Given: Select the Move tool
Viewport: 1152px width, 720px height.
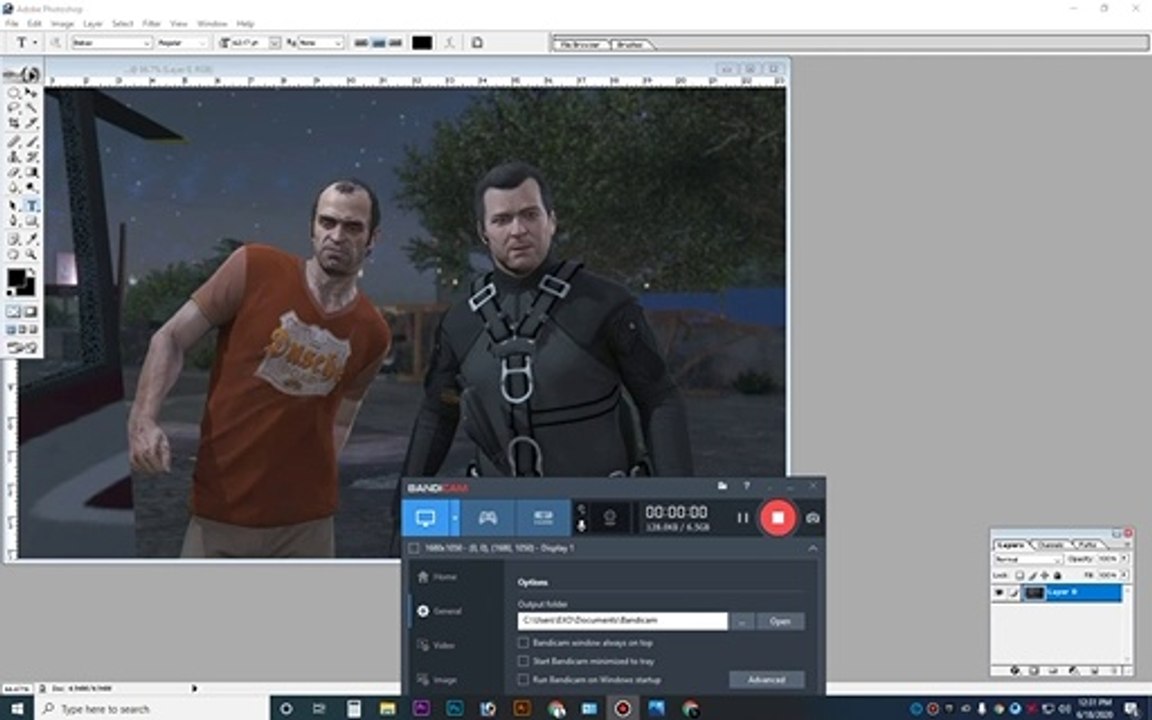Looking at the screenshot, I should pyautogui.click(x=31, y=93).
